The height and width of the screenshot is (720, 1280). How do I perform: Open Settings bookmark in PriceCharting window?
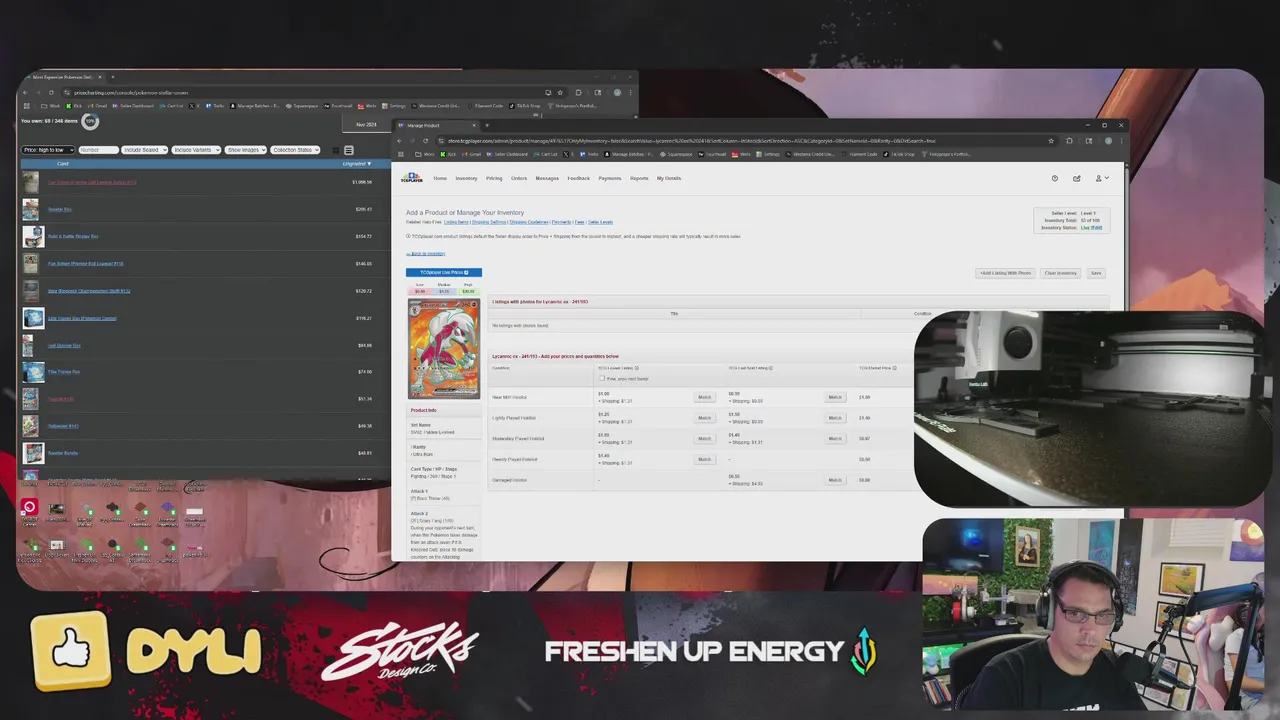coord(394,105)
